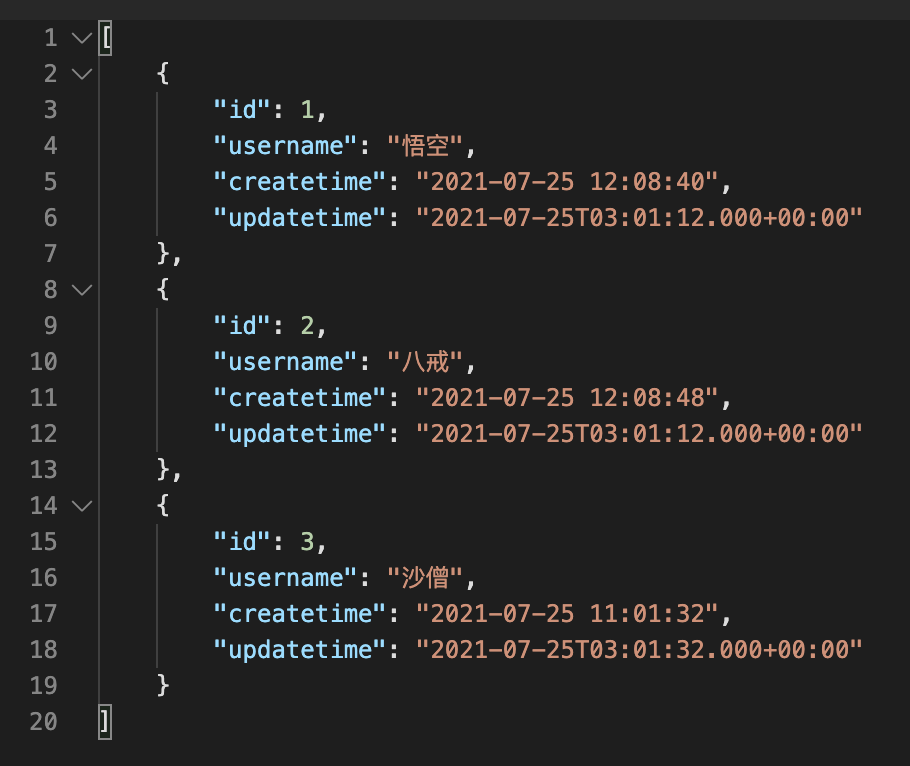
Task: Click the updatetime value ending 01:32.000+00:00
Action: click(x=639, y=650)
